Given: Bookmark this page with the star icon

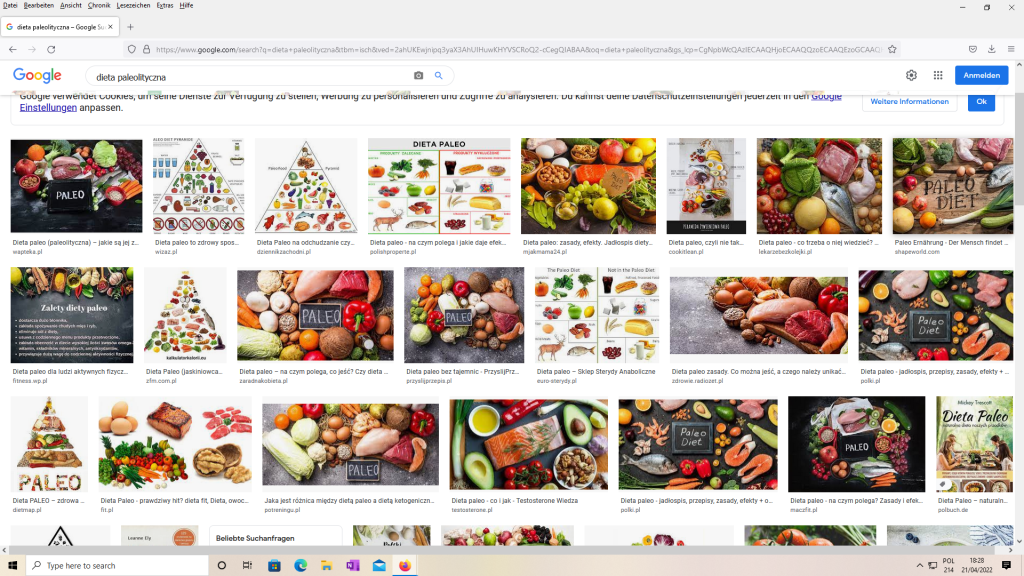Looking at the screenshot, I should [891, 49].
